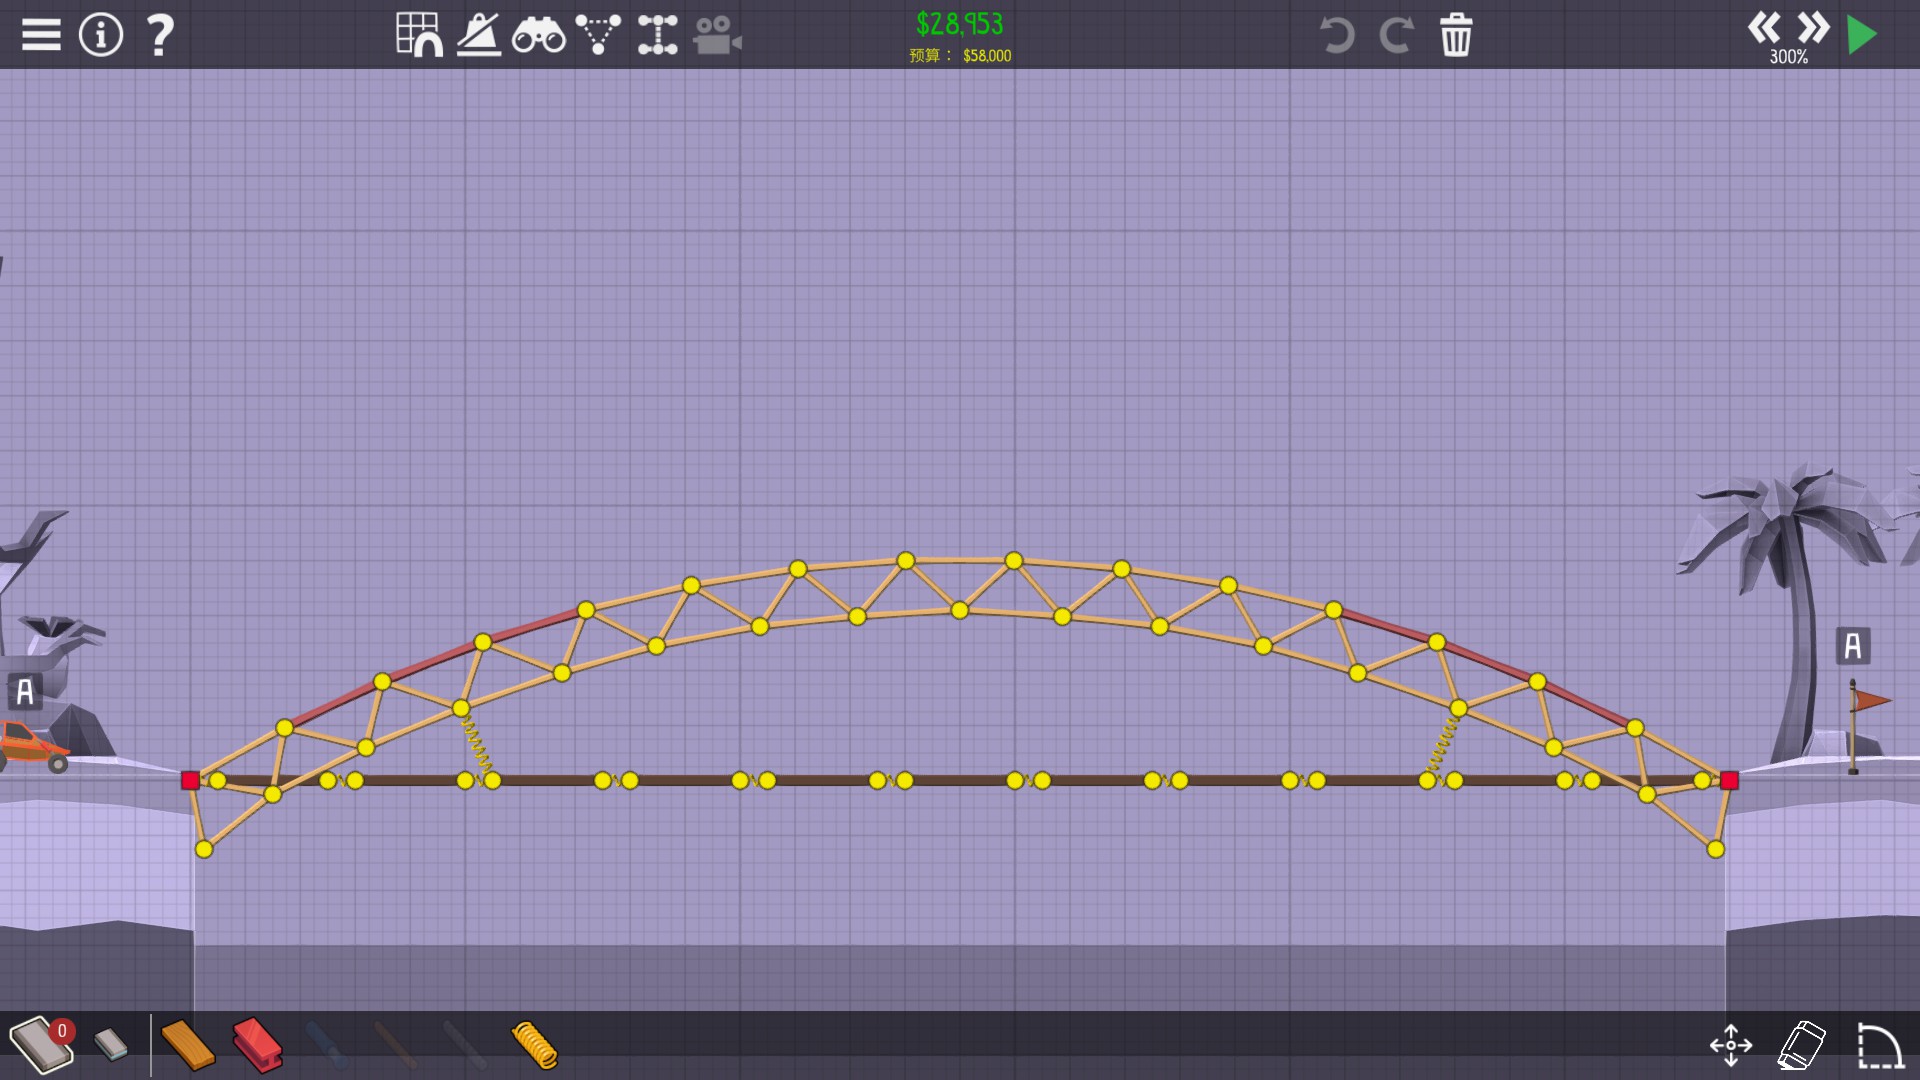Select the orange wood material

point(187,1045)
